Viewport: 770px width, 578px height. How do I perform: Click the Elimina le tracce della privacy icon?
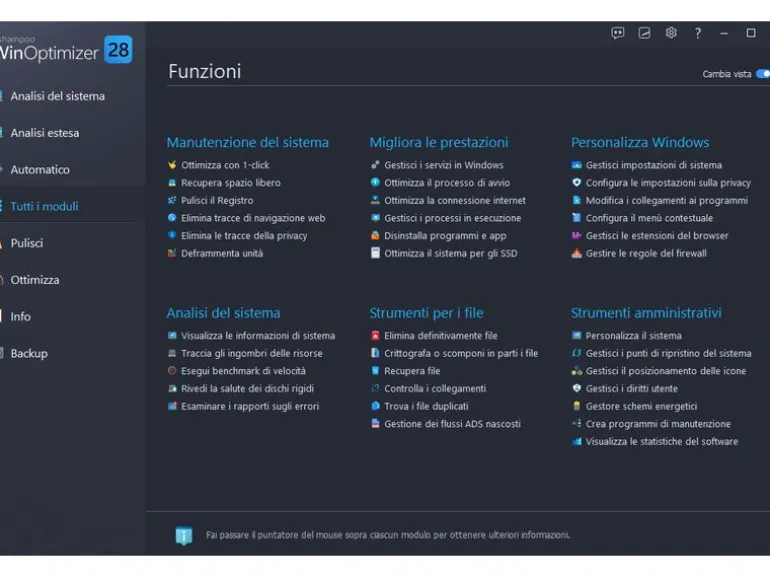[x=172, y=236]
